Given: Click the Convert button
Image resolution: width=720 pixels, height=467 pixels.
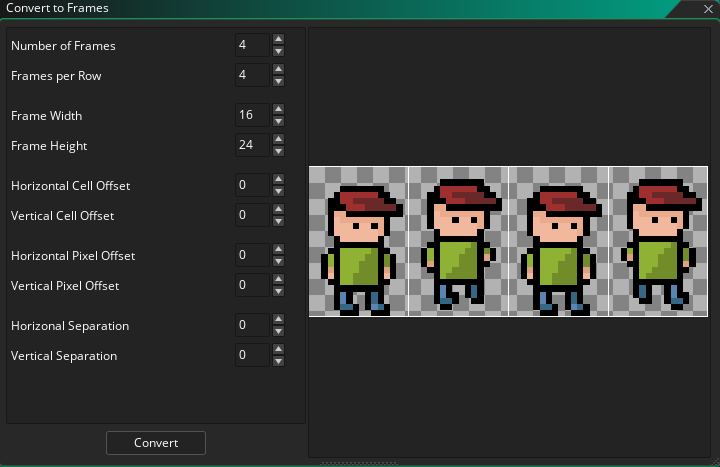Looking at the screenshot, I should pos(156,443).
